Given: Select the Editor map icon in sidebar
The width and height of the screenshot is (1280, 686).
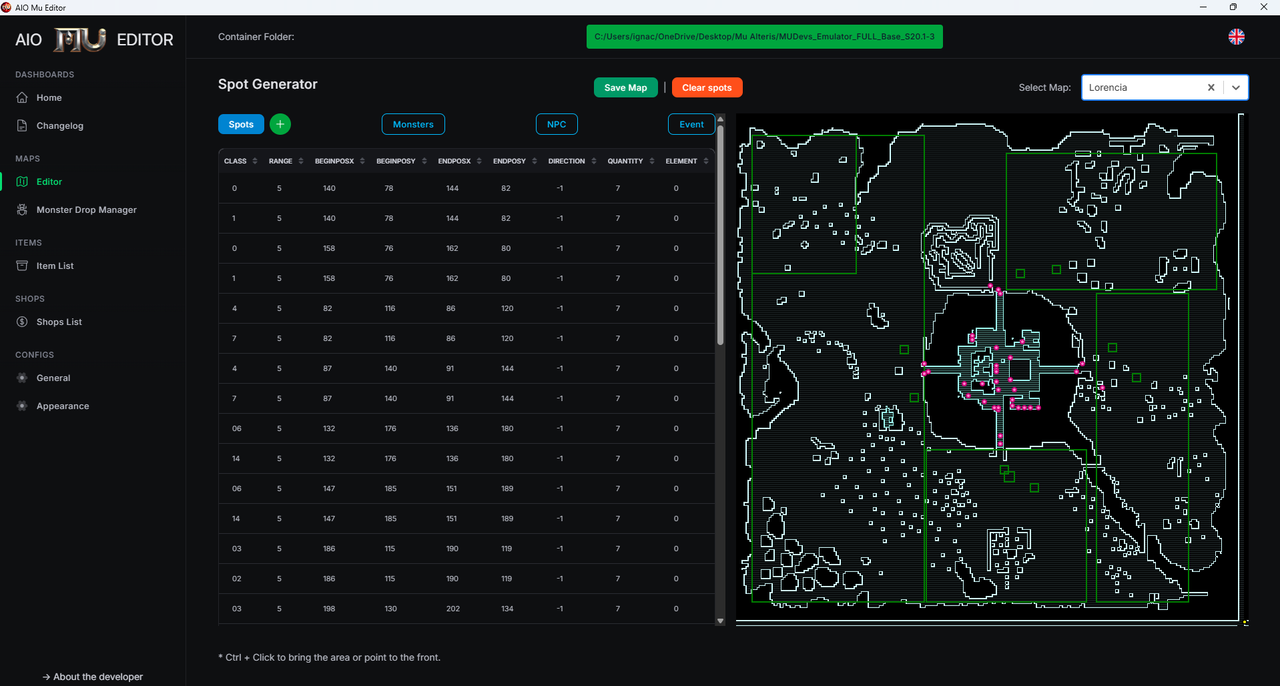Looking at the screenshot, I should tap(22, 182).
